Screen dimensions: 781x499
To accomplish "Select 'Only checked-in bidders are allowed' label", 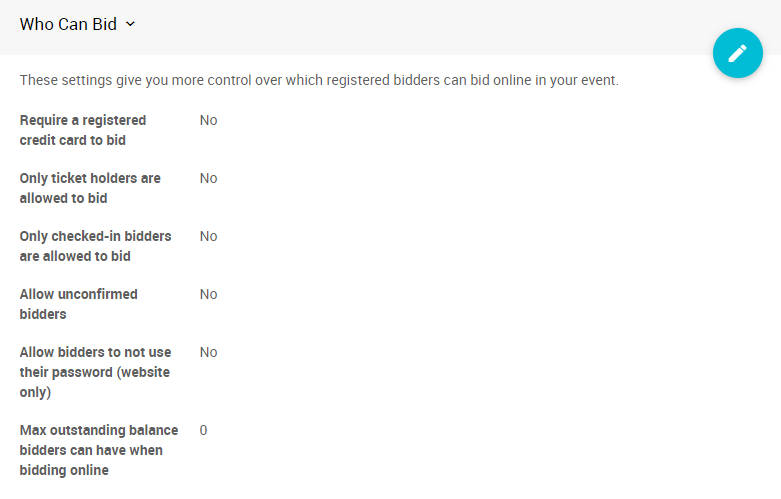I will (95, 246).
